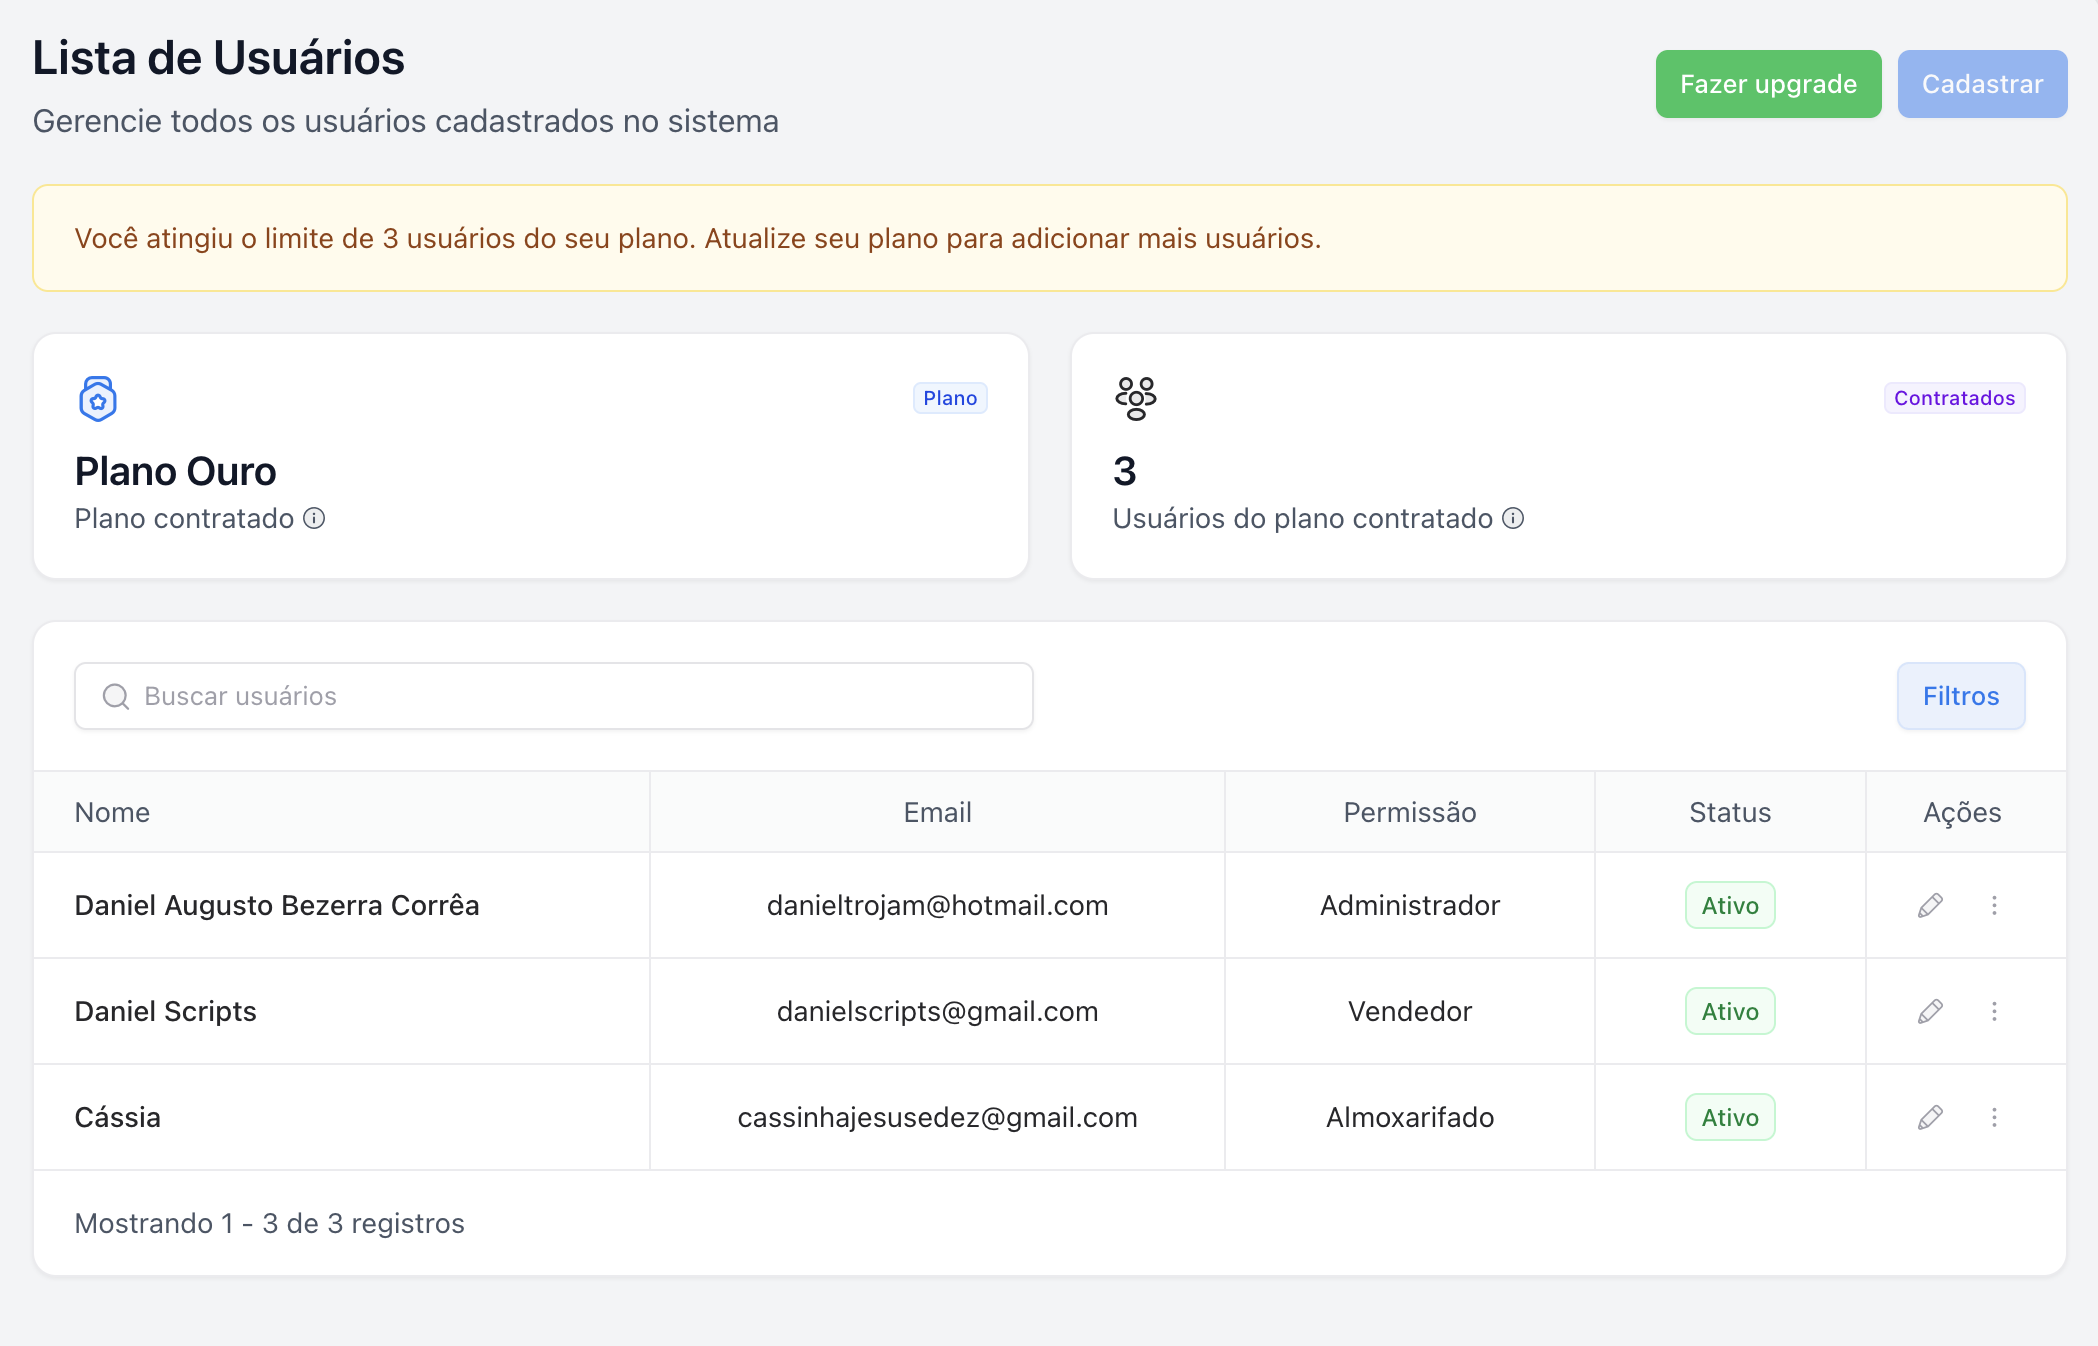Screen dimensions: 2098x1346
Task: Open more actions menu for Daniel Scripts
Action: (x=1994, y=1011)
